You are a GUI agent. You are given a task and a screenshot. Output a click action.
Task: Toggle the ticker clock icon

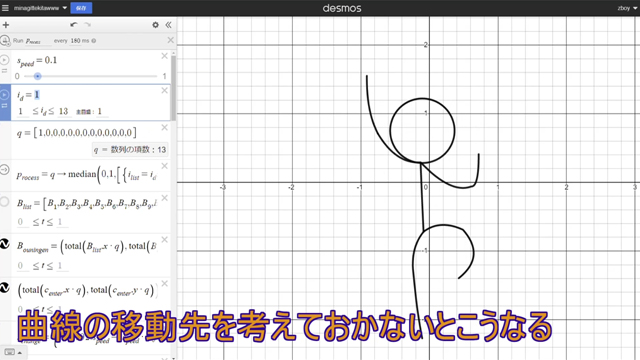coord(5,40)
